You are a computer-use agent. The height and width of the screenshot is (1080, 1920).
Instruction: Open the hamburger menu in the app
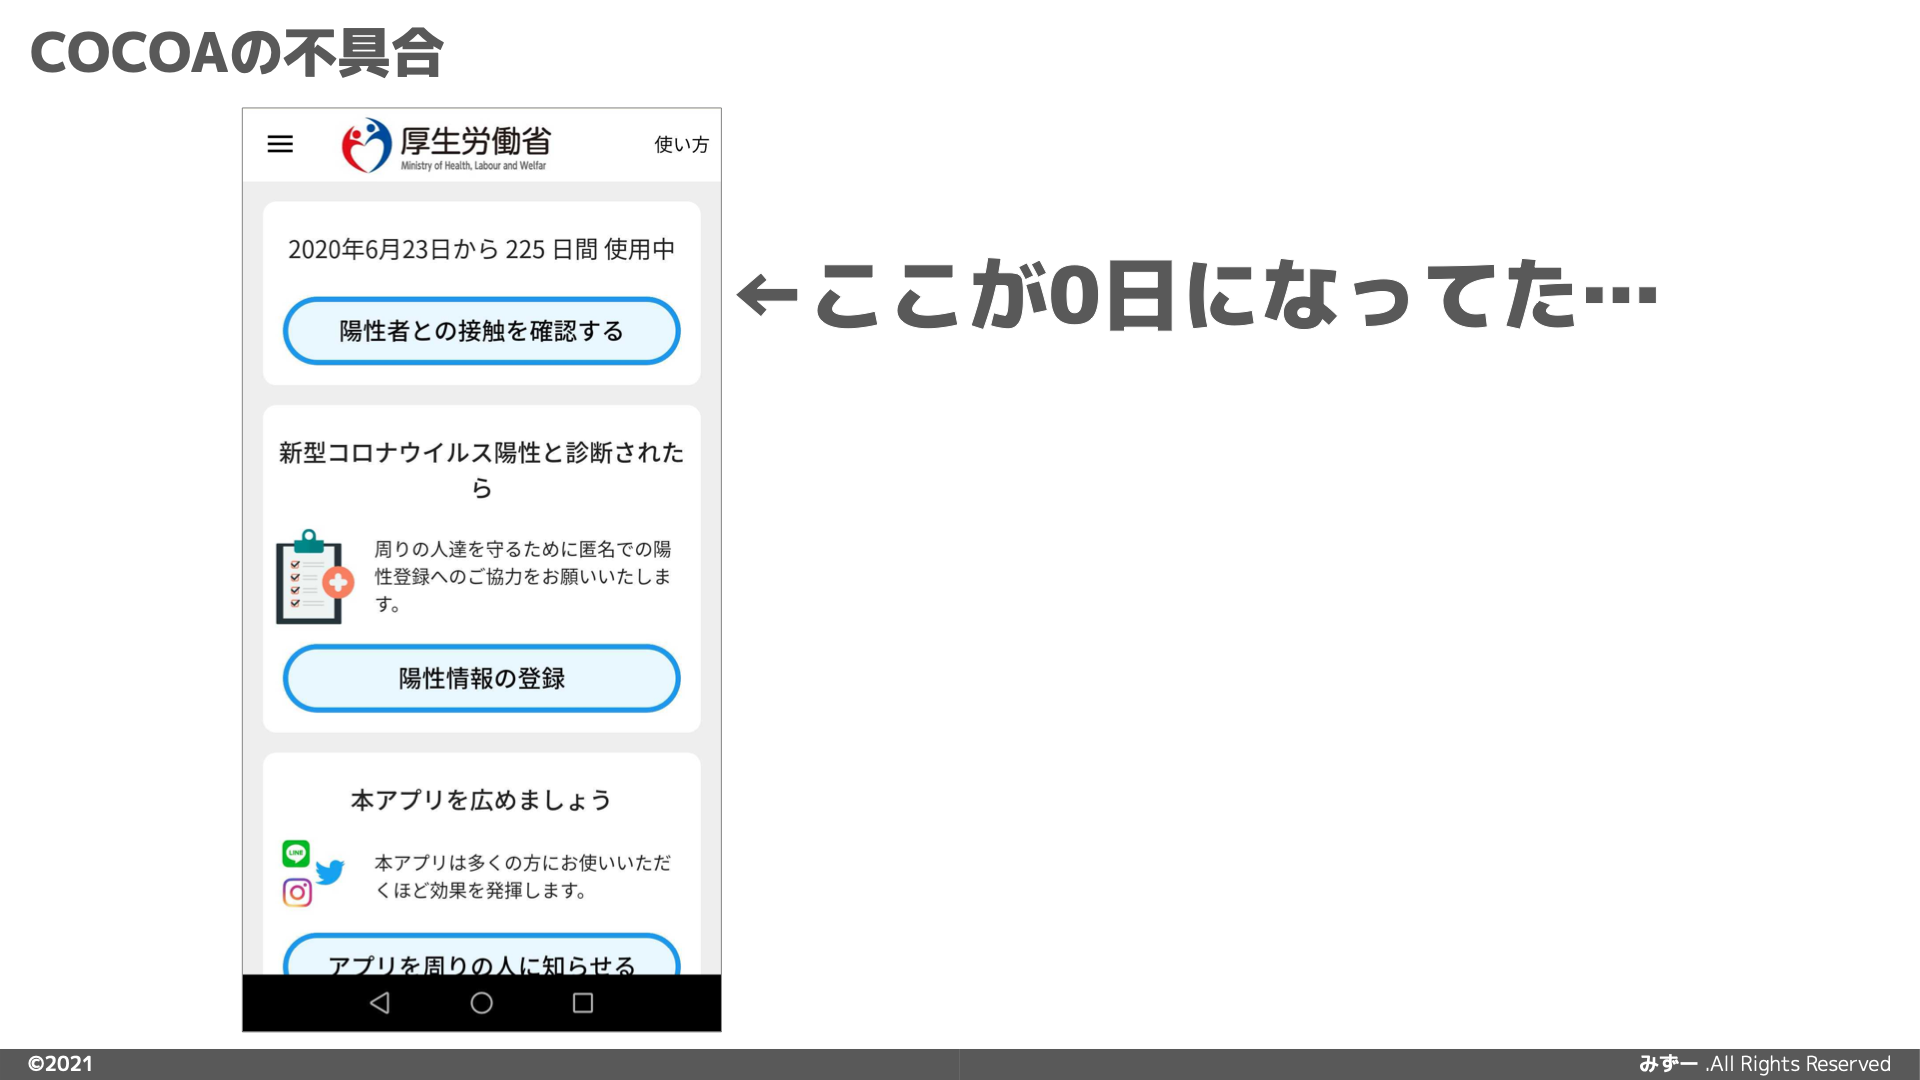(280, 144)
